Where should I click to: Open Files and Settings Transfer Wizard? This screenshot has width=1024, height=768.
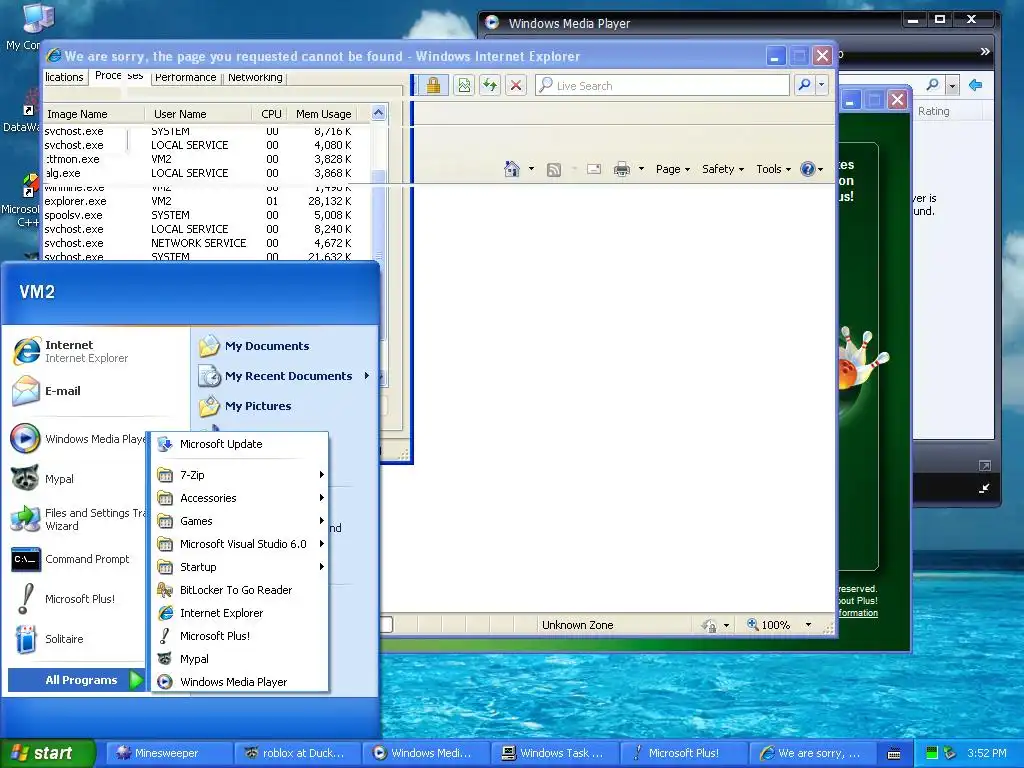(x=77, y=519)
